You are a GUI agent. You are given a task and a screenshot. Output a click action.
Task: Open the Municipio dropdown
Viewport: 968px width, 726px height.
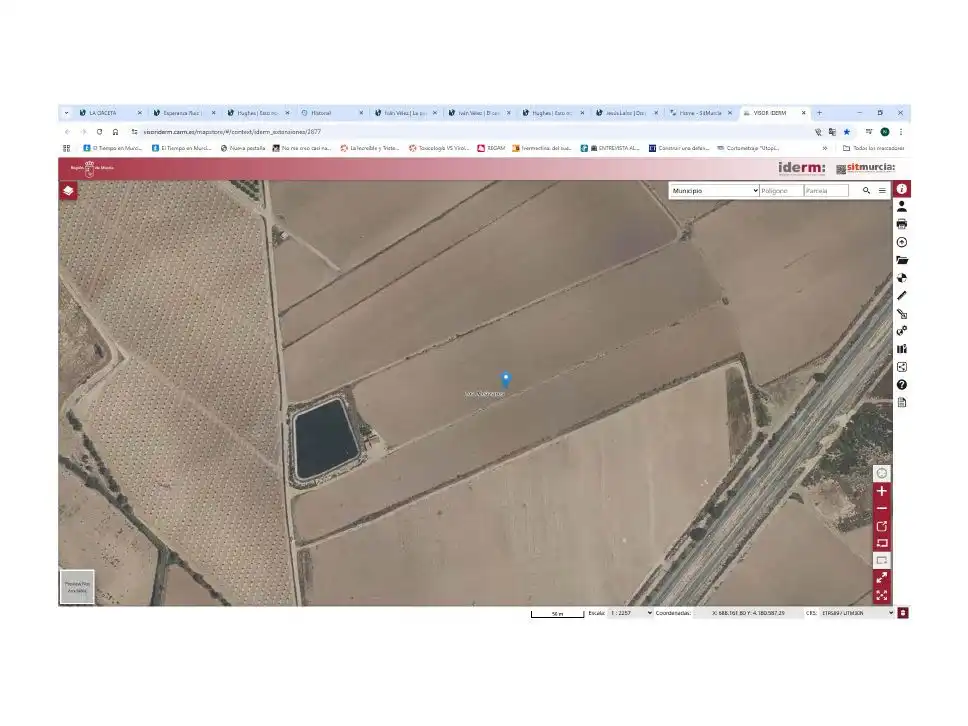coord(714,191)
